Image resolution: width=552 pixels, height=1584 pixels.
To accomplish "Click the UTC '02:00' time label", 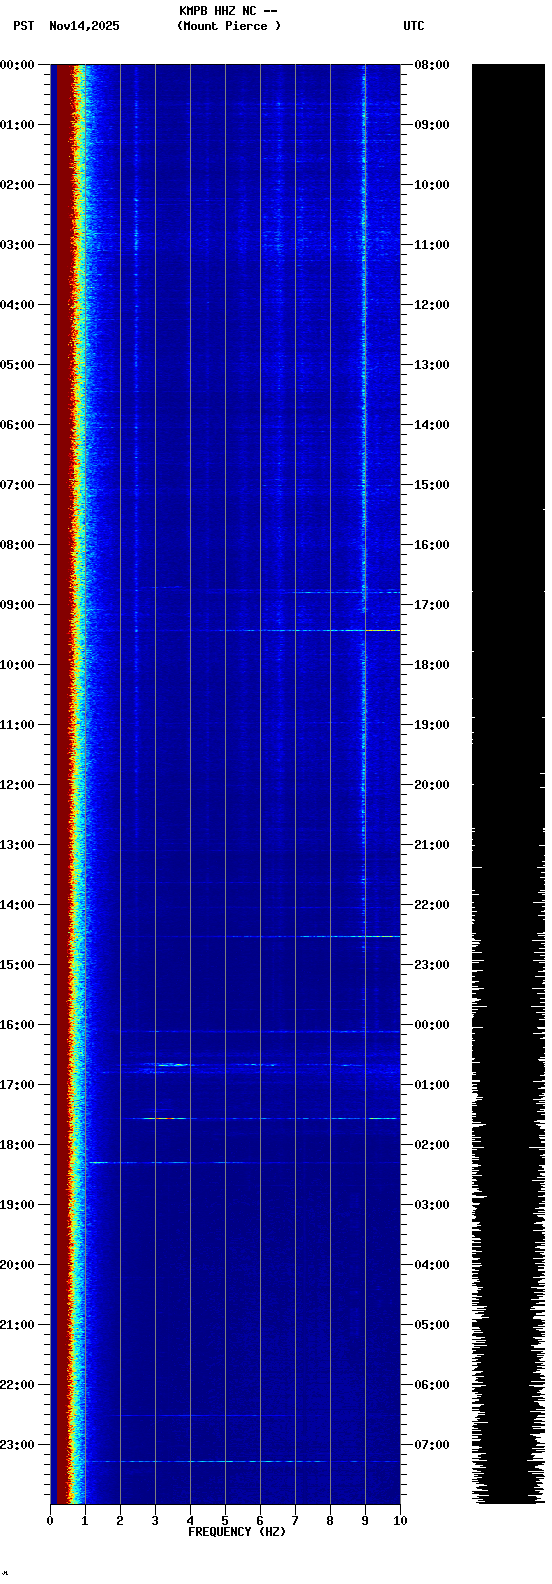I will [432, 1145].
